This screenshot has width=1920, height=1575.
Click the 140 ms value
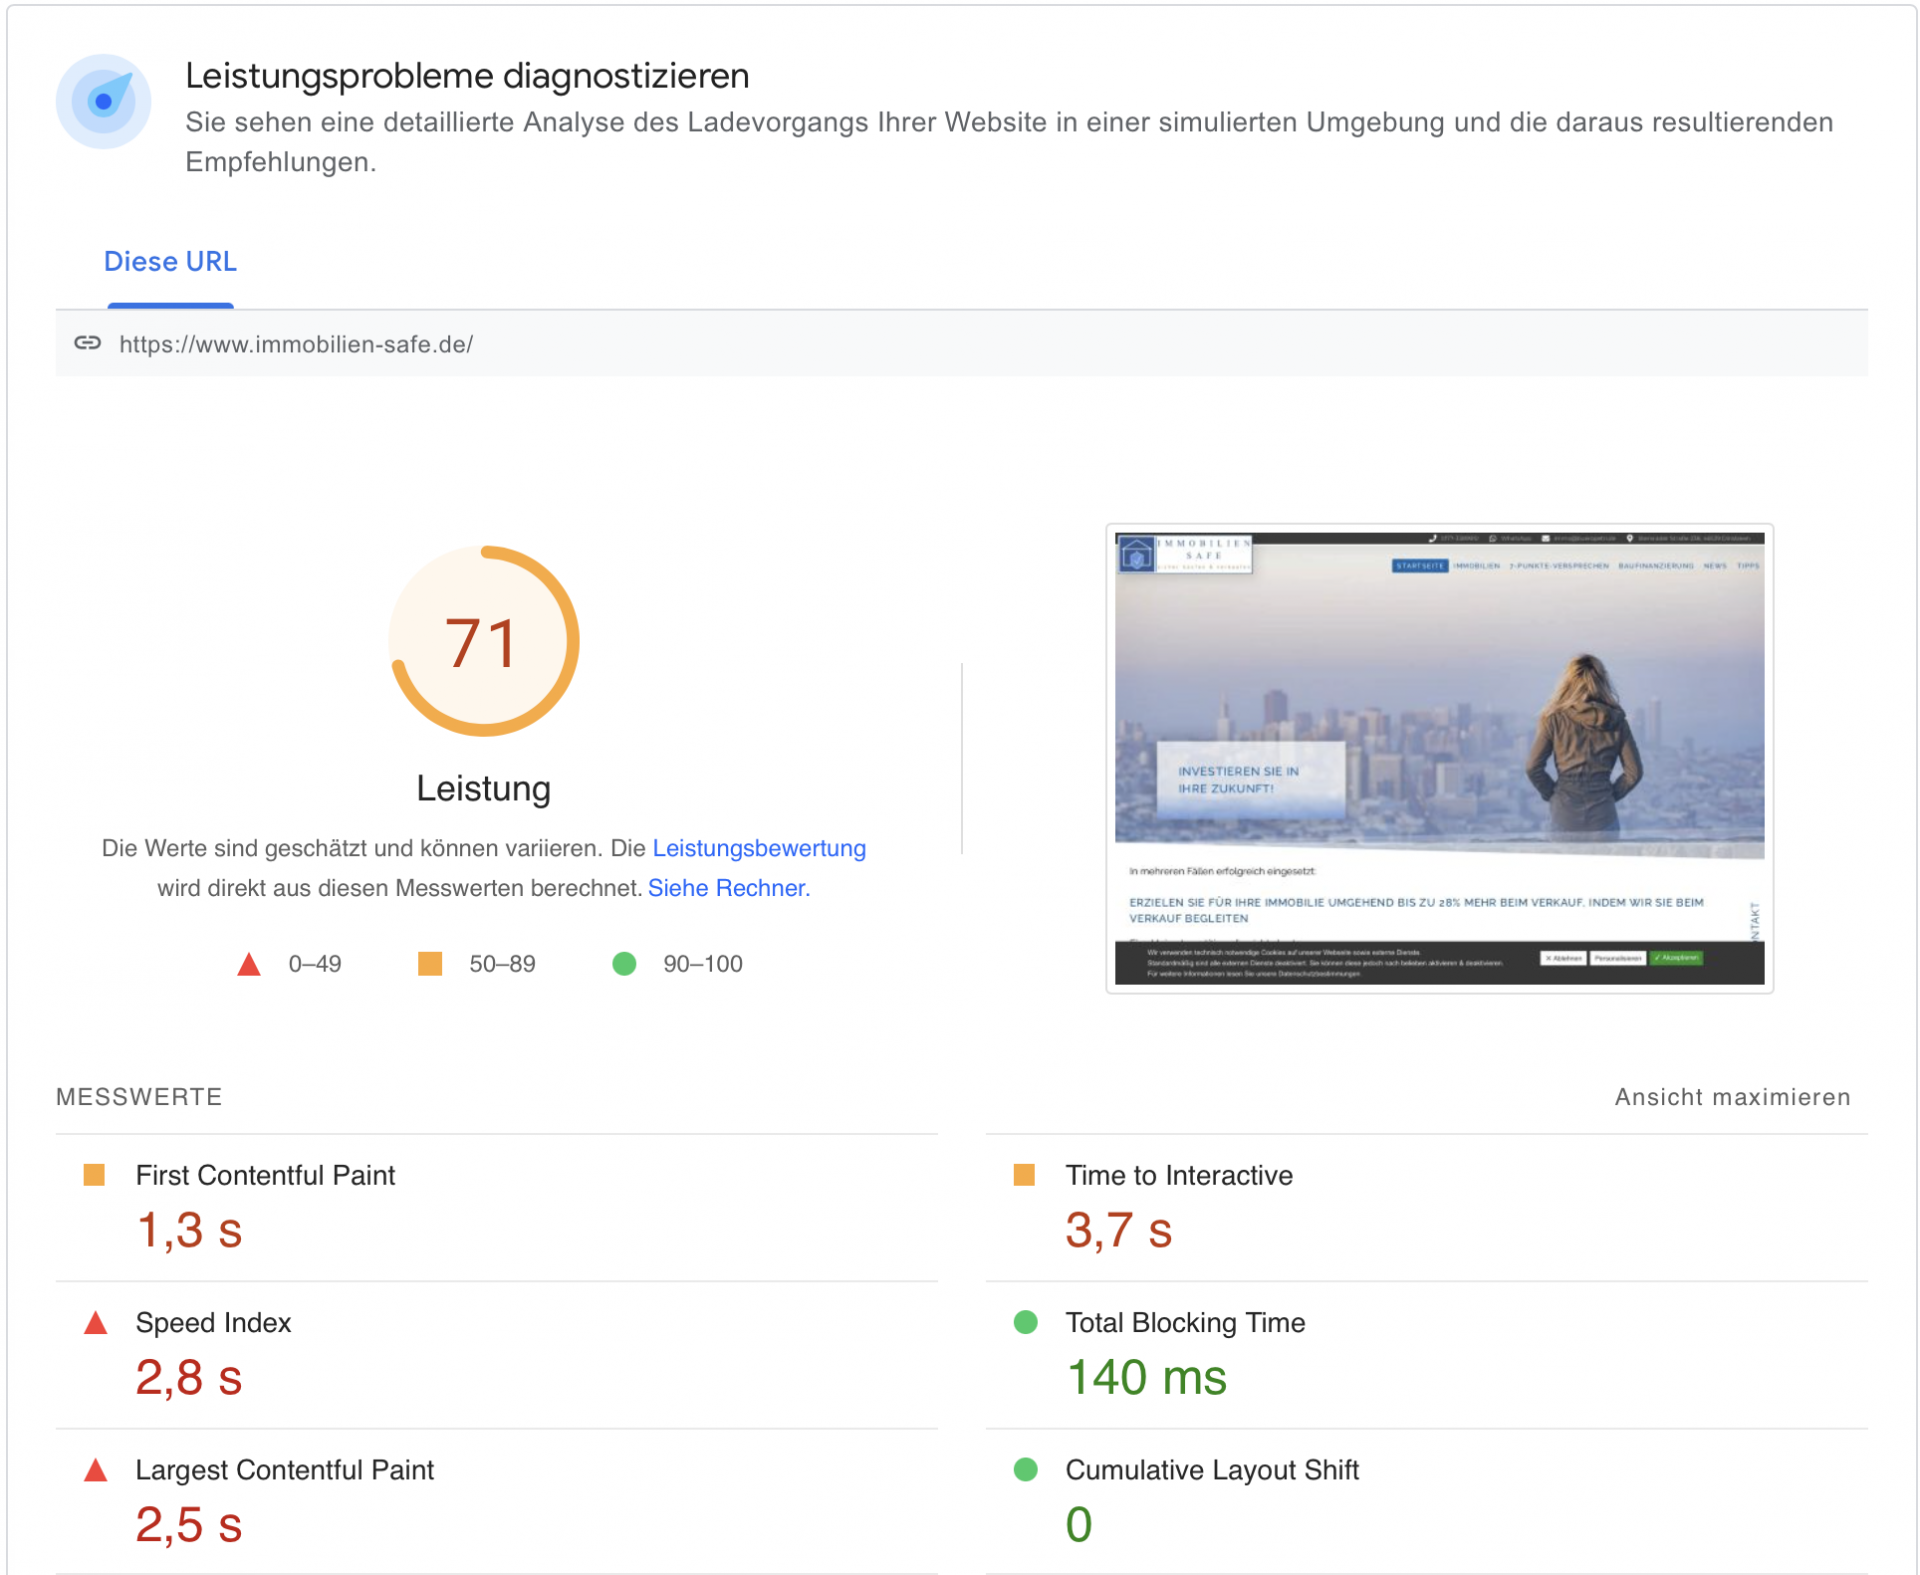click(x=1146, y=1378)
